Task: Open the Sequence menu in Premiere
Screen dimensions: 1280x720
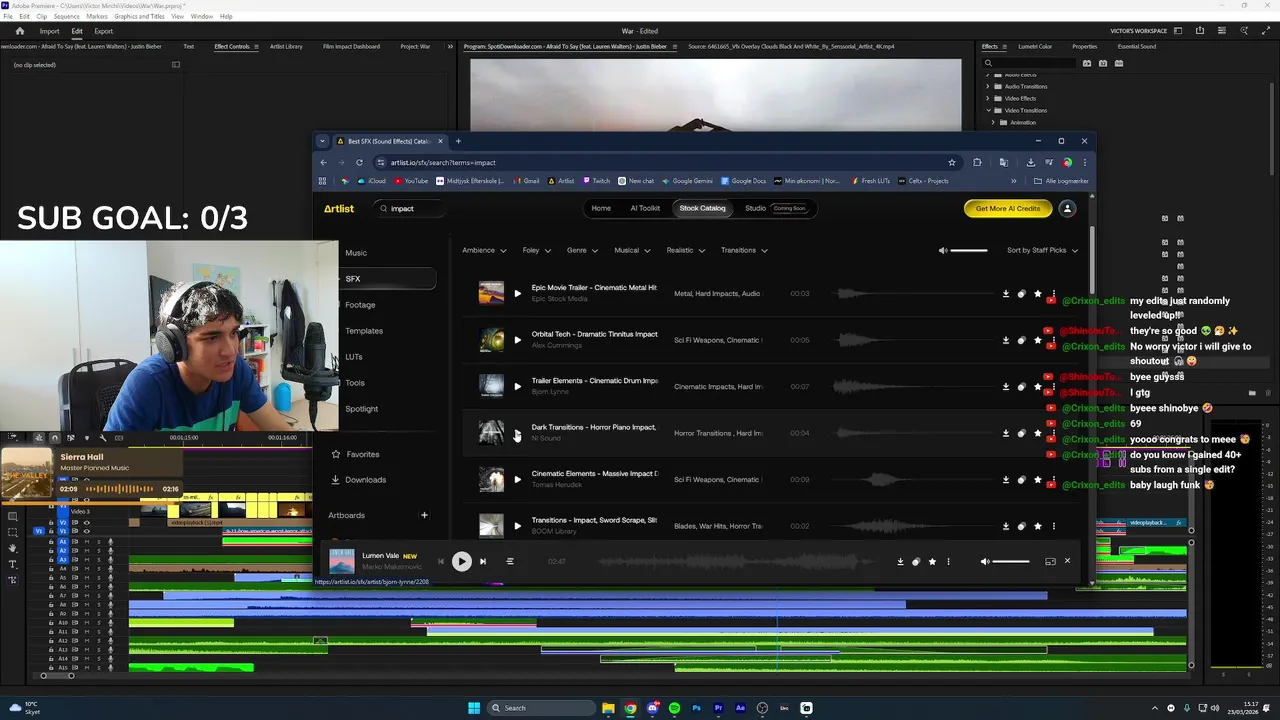Action: [x=66, y=16]
